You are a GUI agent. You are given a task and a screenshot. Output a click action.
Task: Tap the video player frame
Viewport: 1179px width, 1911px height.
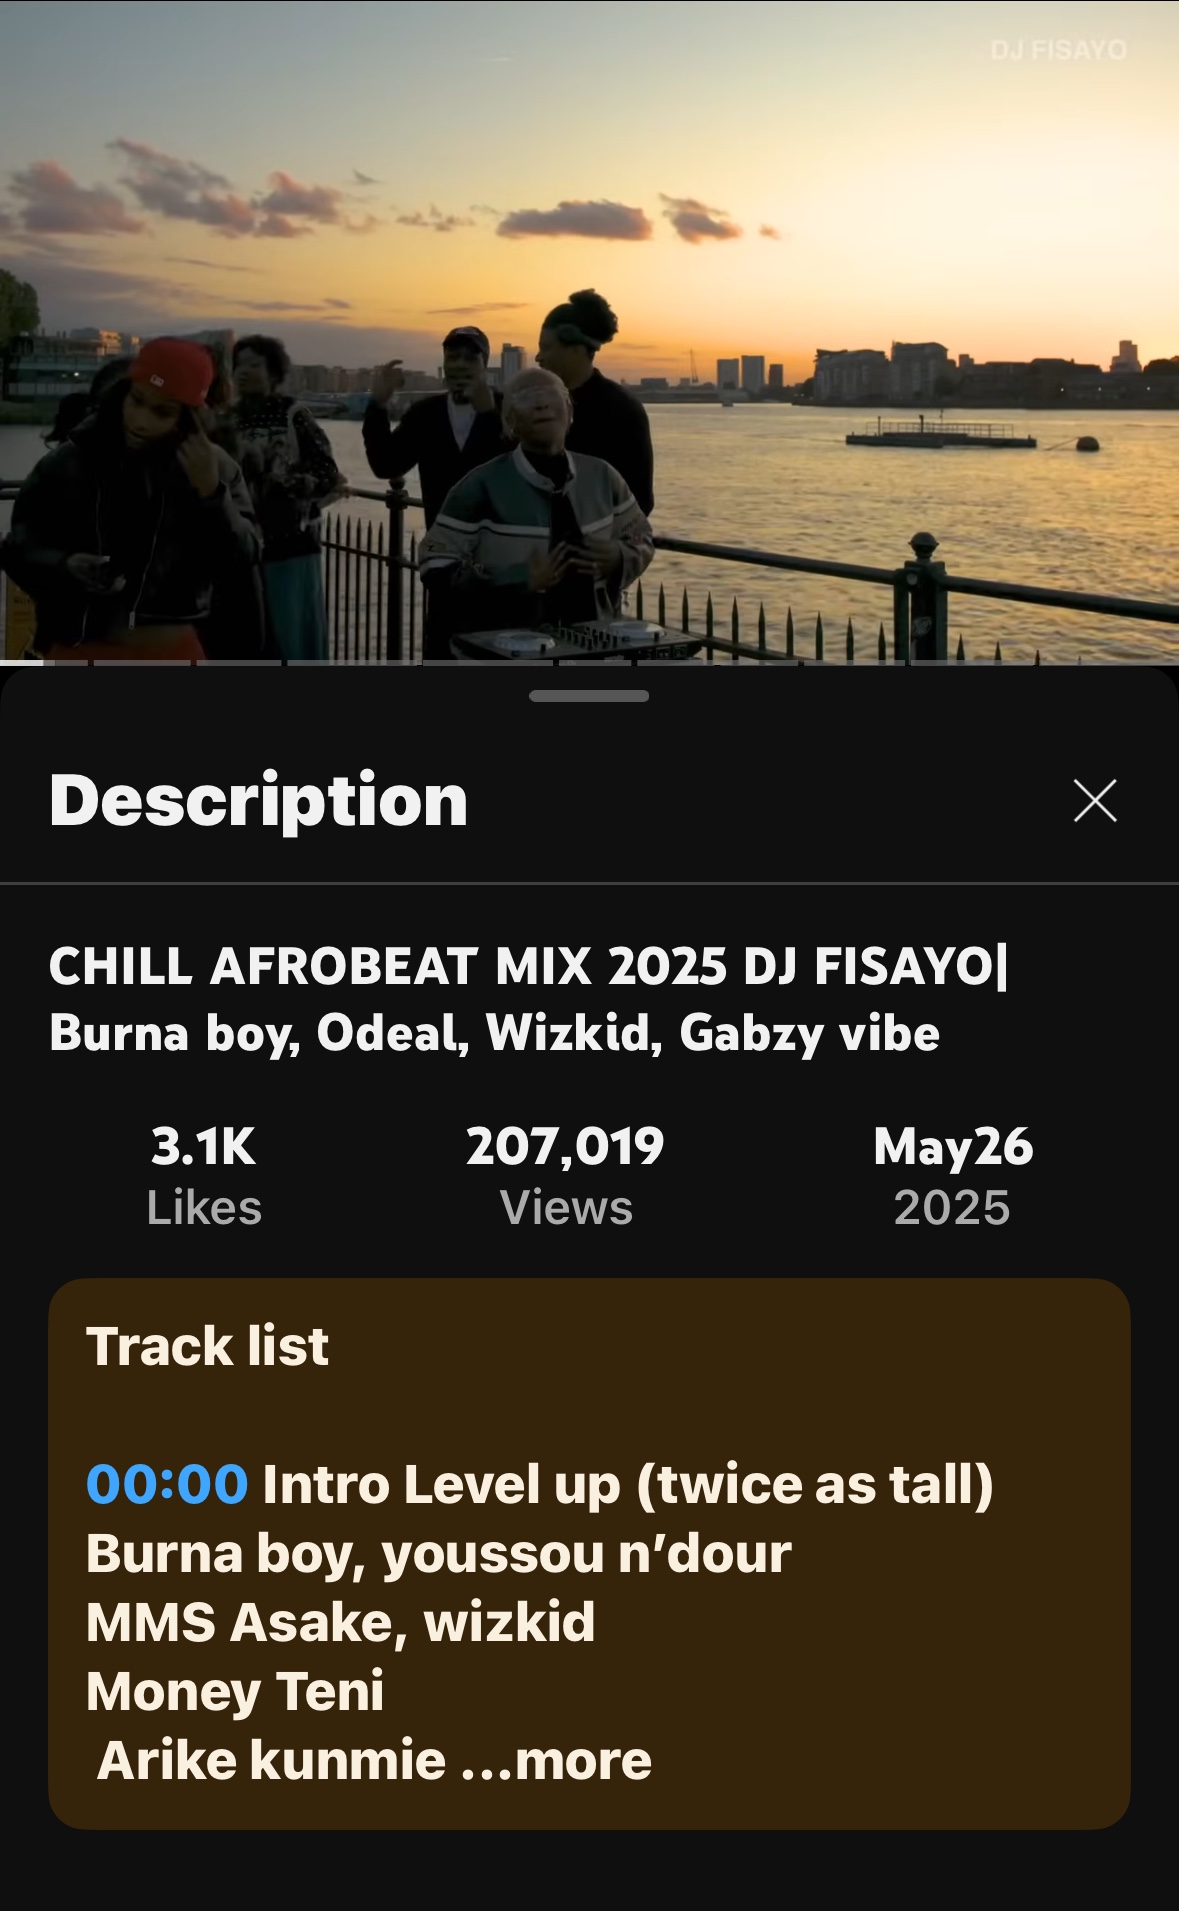[x=589, y=330]
